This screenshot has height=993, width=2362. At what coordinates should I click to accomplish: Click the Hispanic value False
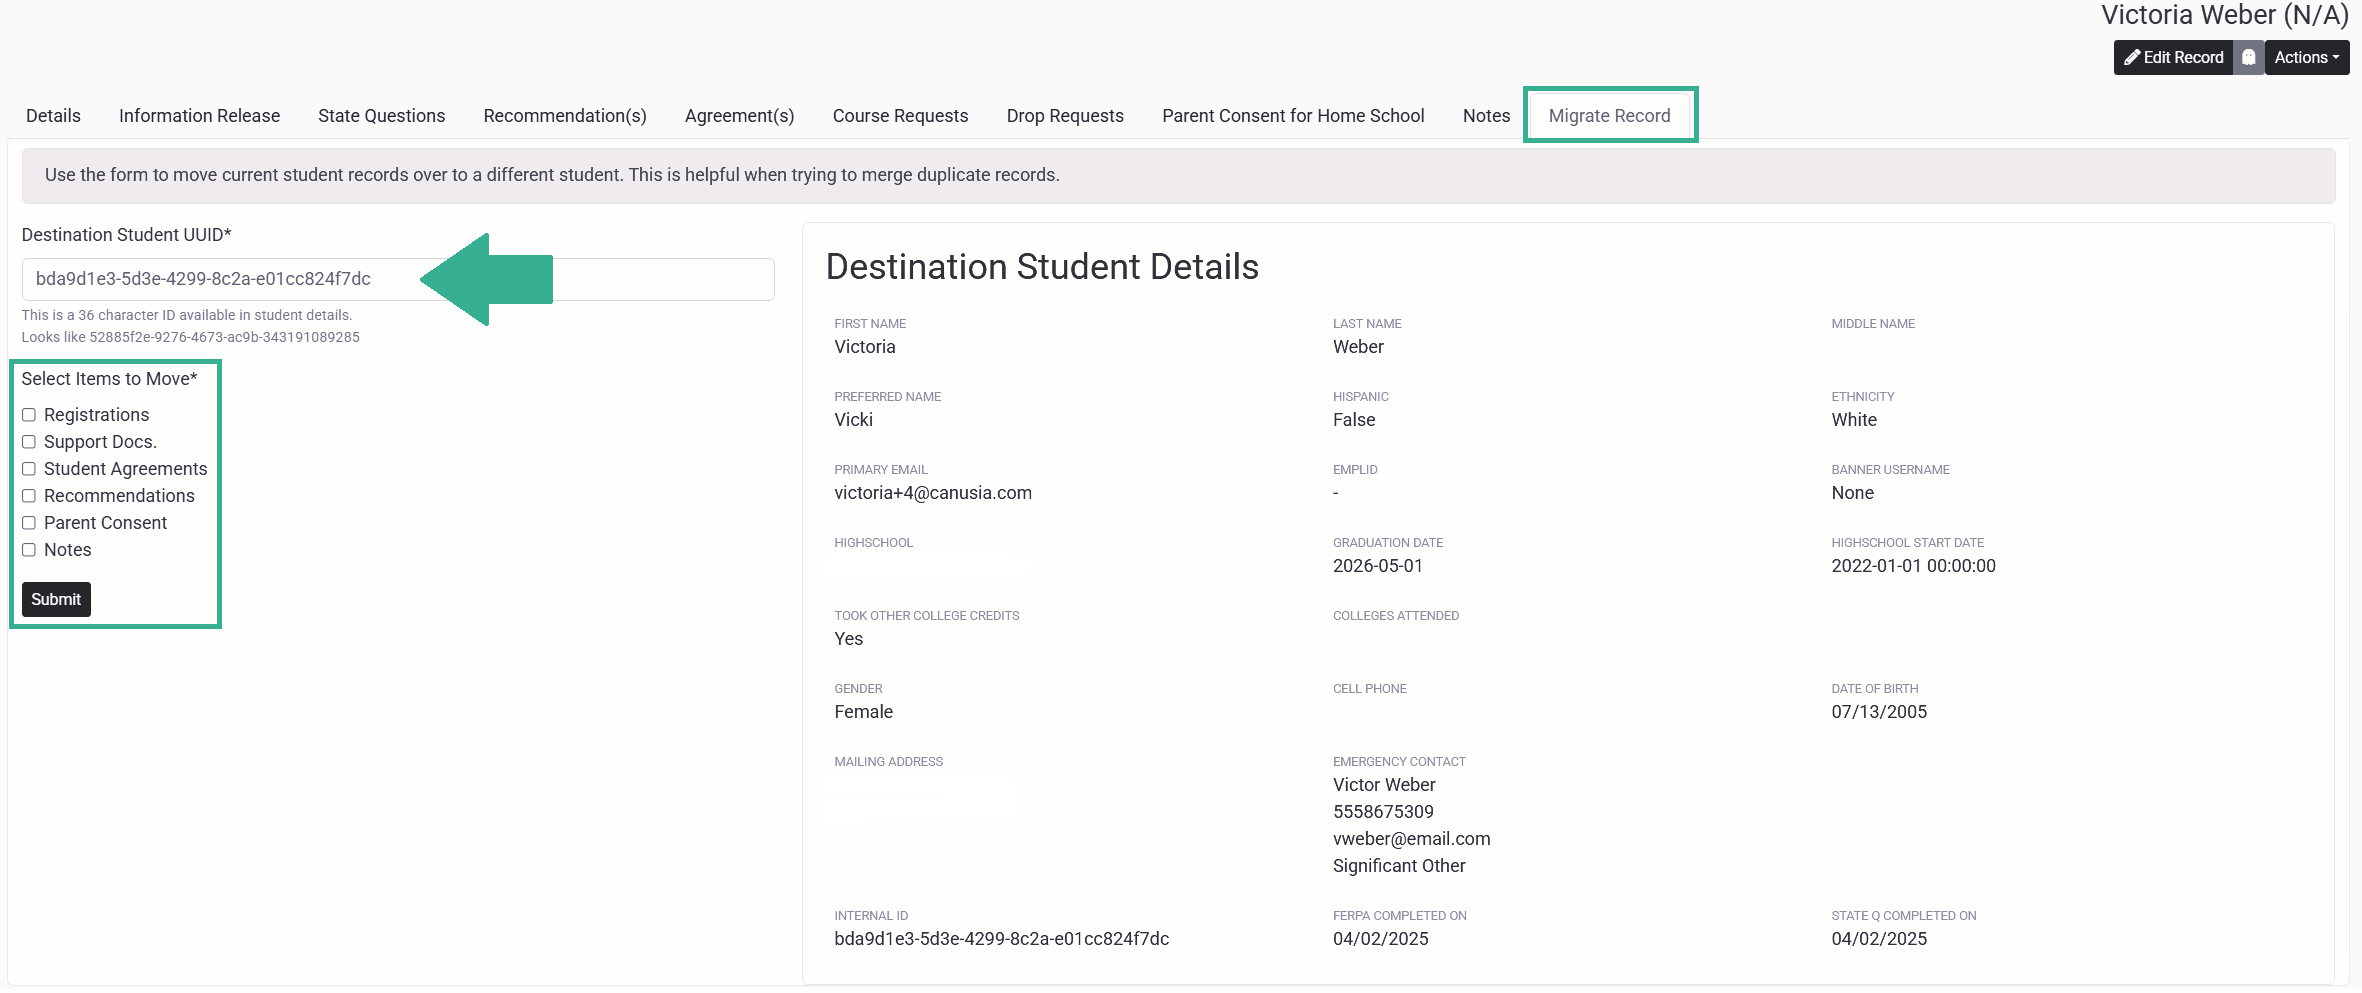click(1354, 420)
